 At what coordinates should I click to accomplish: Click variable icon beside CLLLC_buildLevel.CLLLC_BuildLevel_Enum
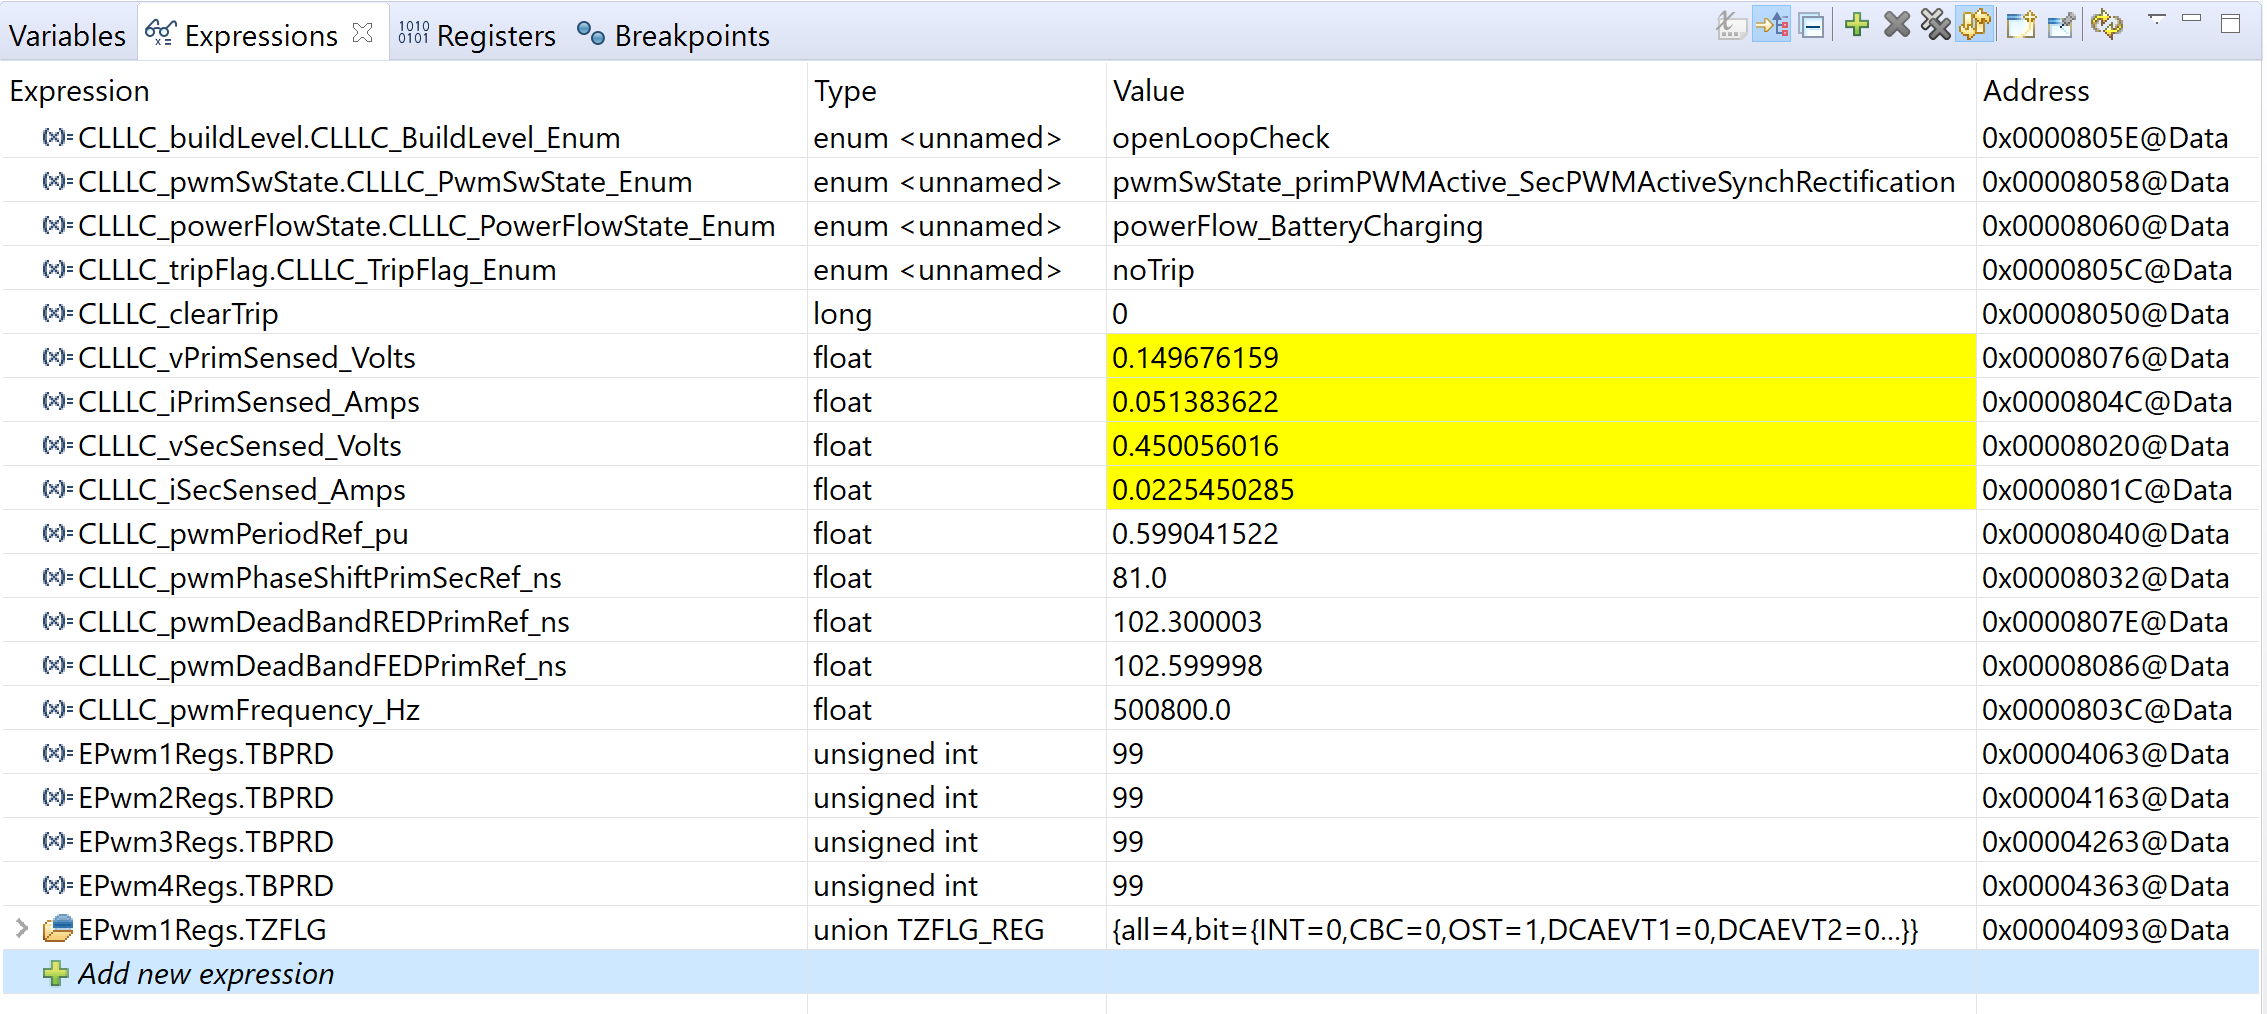click(x=57, y=137)
